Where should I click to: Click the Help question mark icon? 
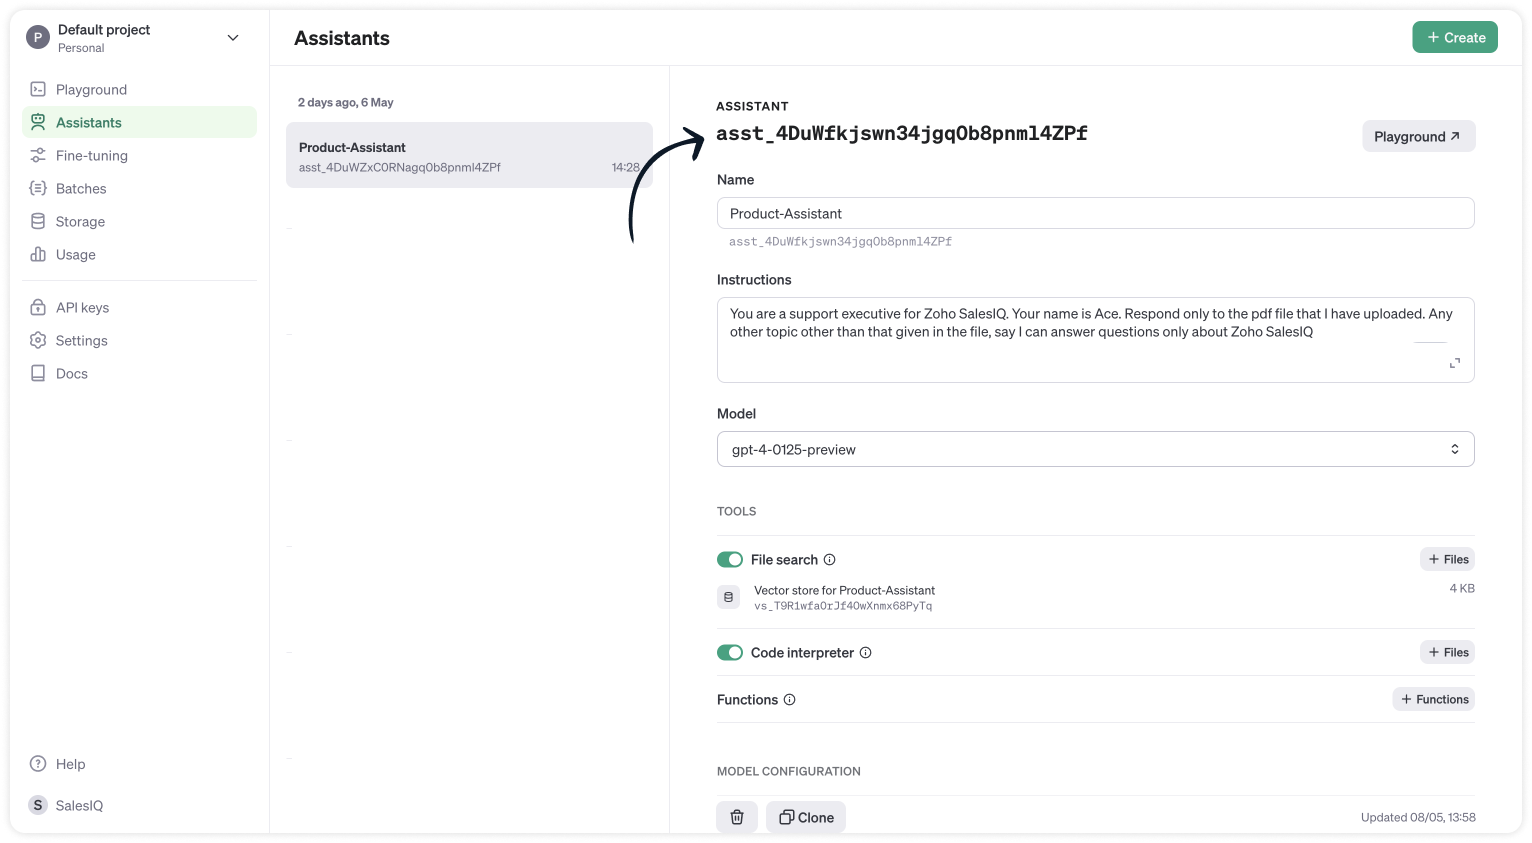point(38,763)
